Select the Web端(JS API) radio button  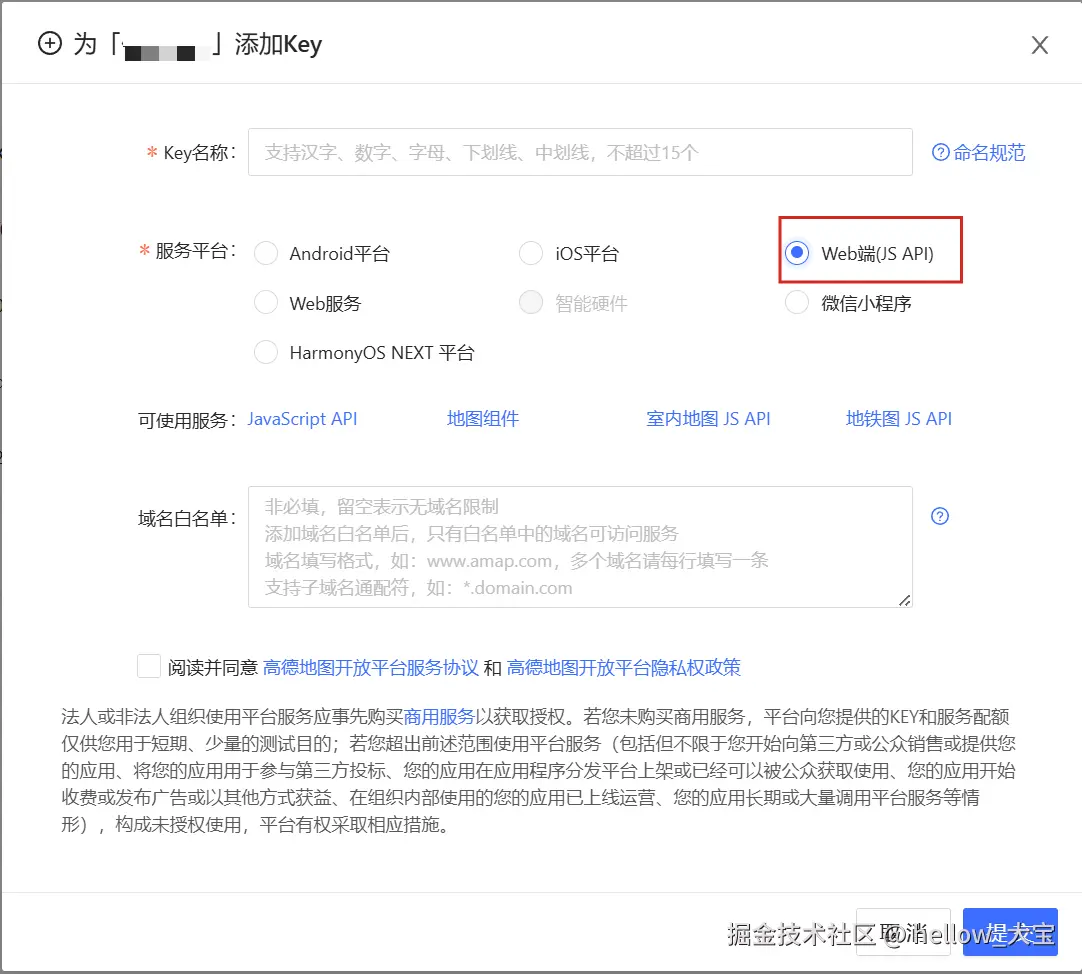pos(796,253)
